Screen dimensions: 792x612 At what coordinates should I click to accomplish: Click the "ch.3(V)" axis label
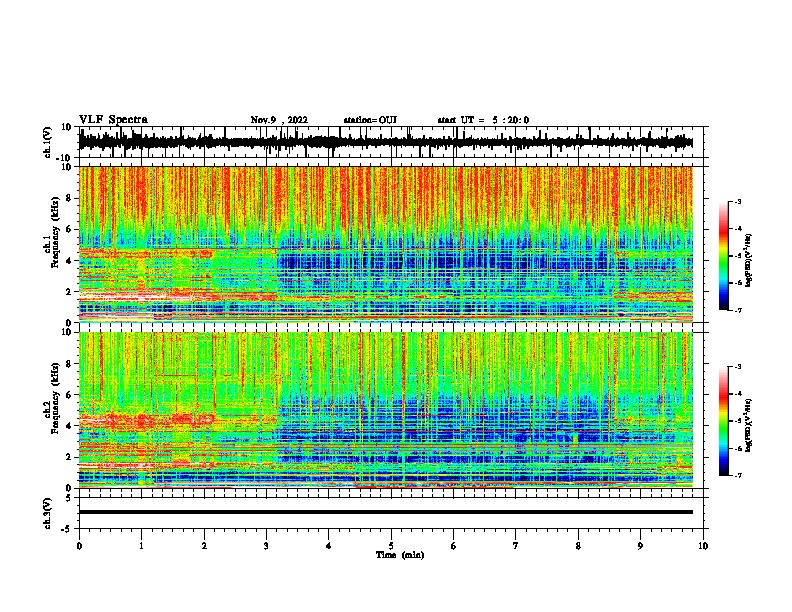tap(48, 513)
